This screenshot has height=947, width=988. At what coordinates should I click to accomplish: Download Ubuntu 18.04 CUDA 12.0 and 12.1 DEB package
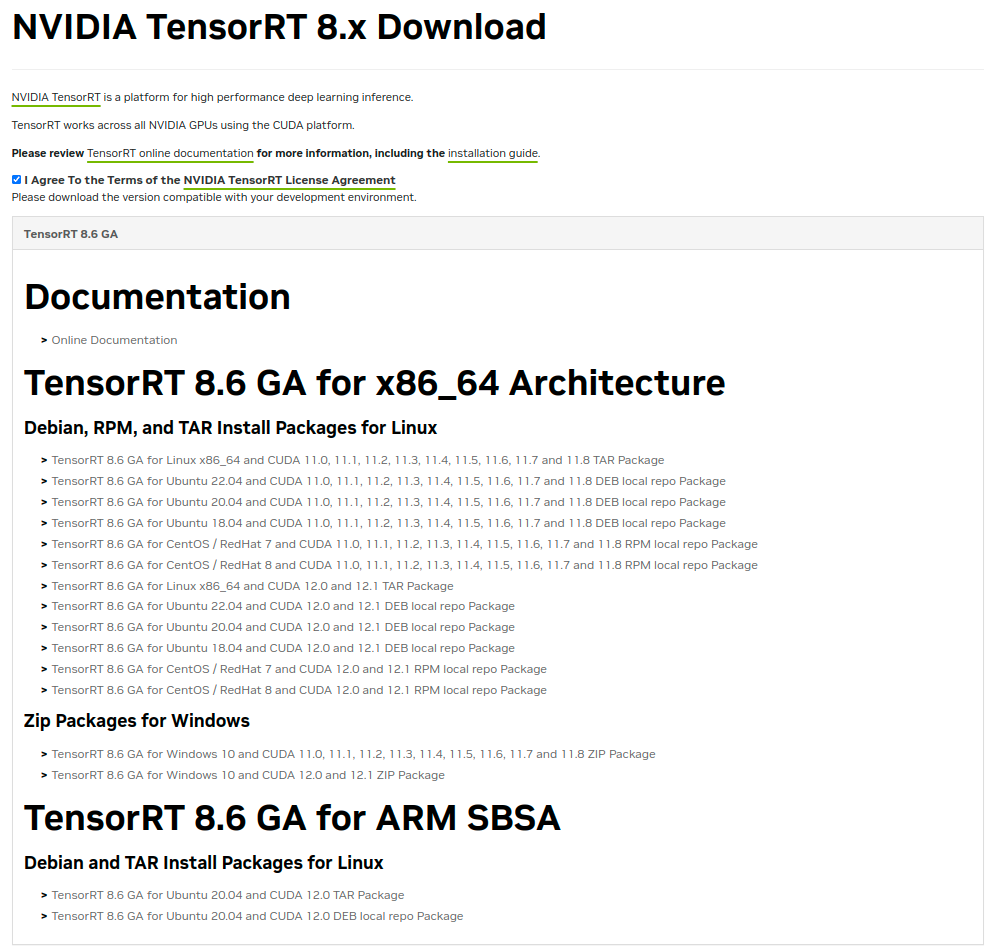point(283,648)
